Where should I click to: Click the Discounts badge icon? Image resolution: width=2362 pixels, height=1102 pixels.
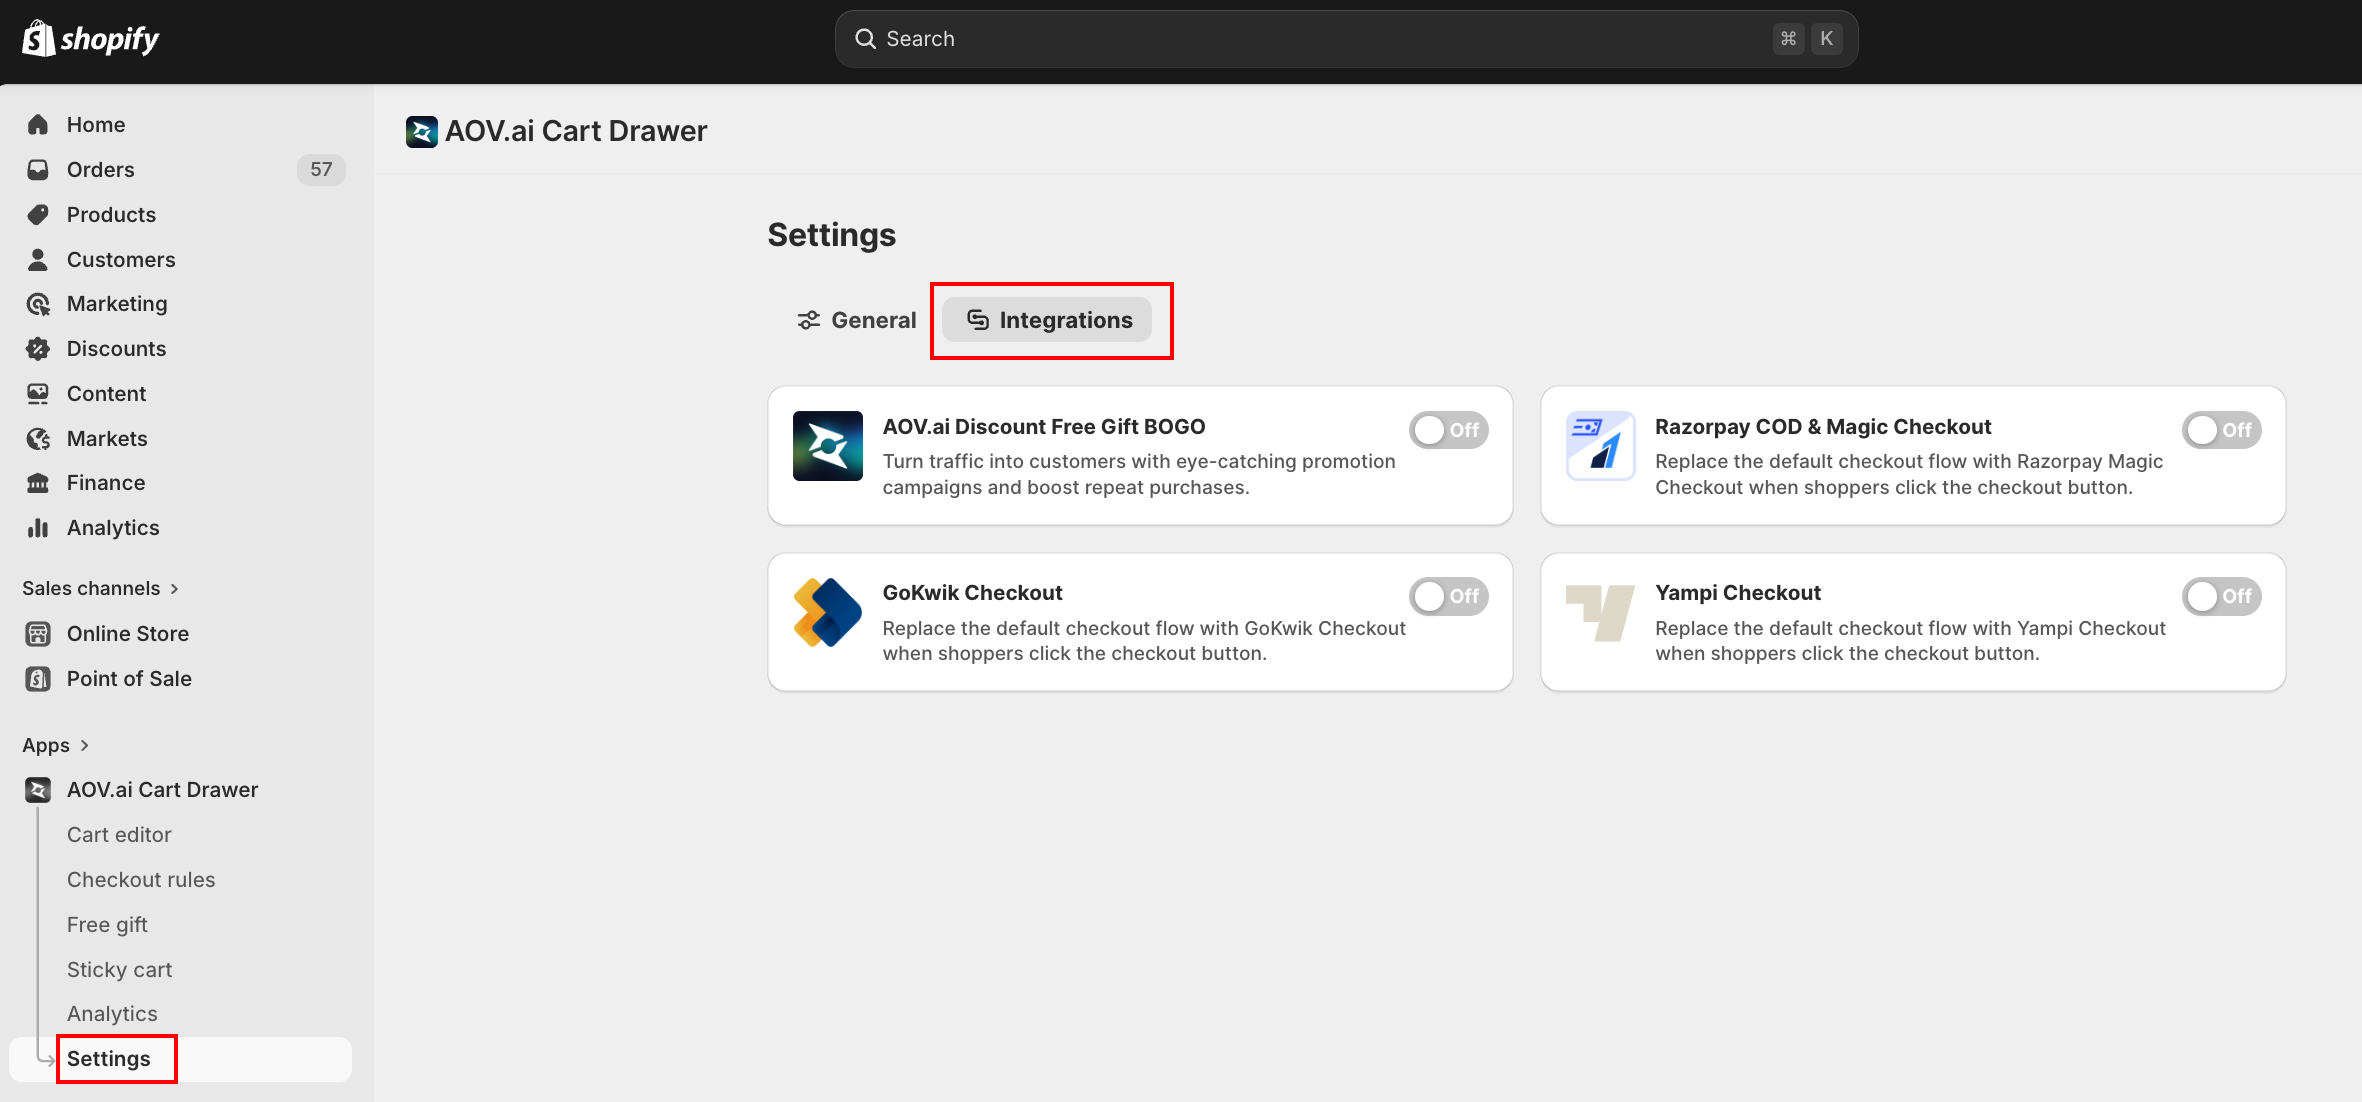[38, 349]
